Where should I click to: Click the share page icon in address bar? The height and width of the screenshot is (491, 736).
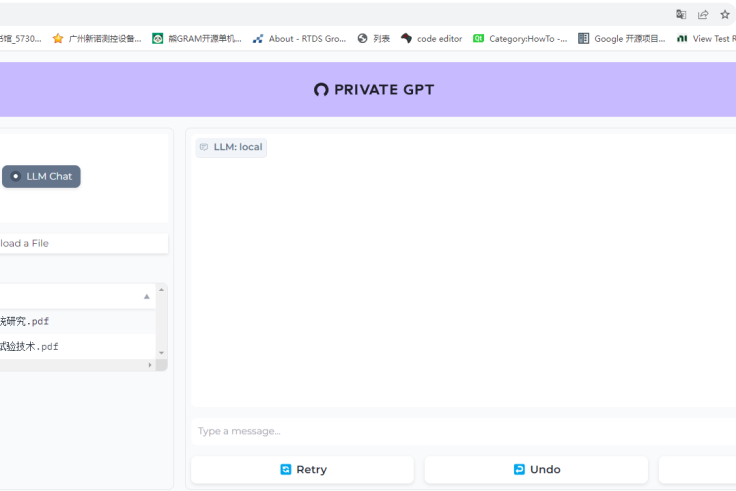coord(703,15)
